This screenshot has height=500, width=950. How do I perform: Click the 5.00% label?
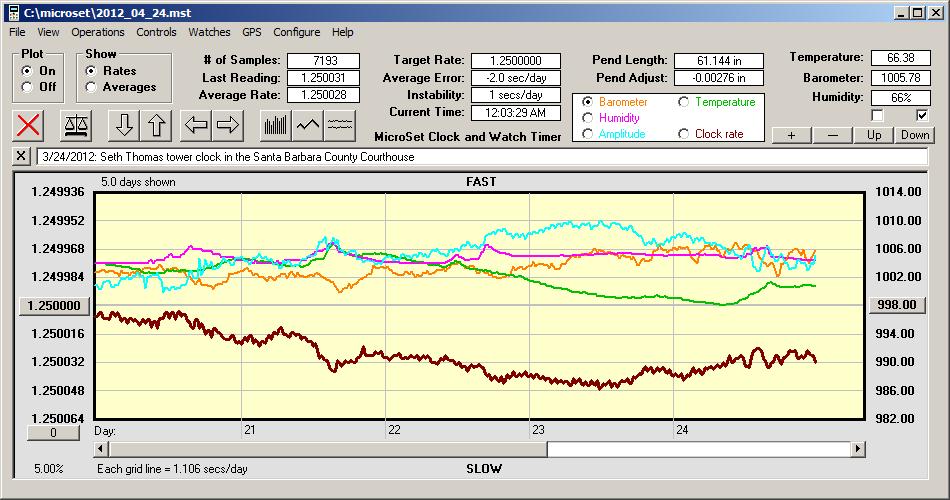point(48,468)
